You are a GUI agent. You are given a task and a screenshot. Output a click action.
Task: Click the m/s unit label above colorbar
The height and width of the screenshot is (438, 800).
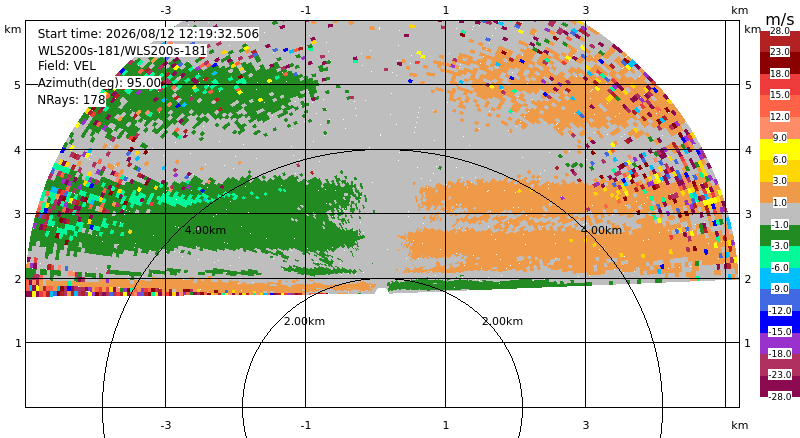coord(780,19)
